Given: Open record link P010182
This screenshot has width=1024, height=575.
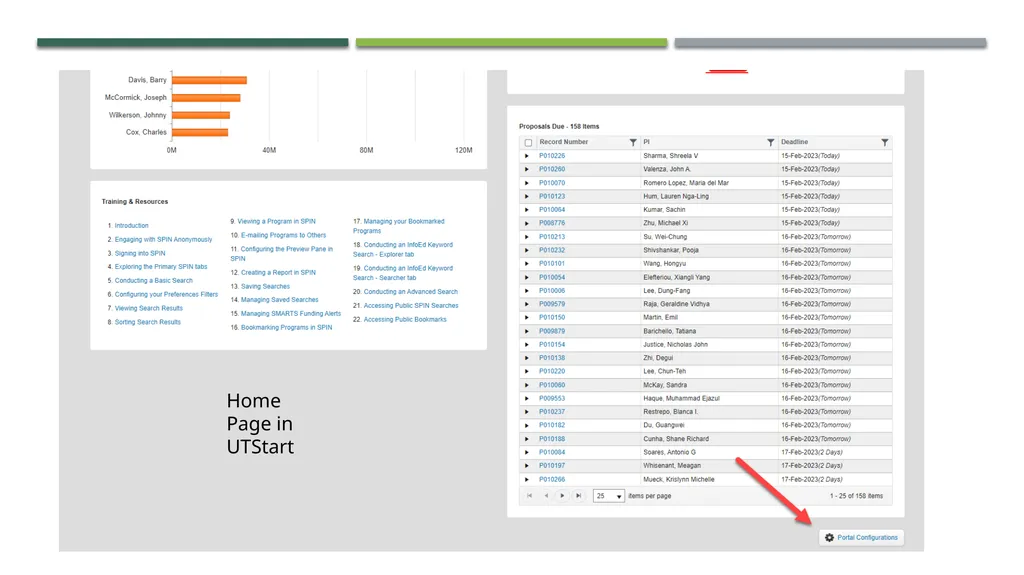Looking at the screenshot, I should pyautogui.click(x=552, y=425).
